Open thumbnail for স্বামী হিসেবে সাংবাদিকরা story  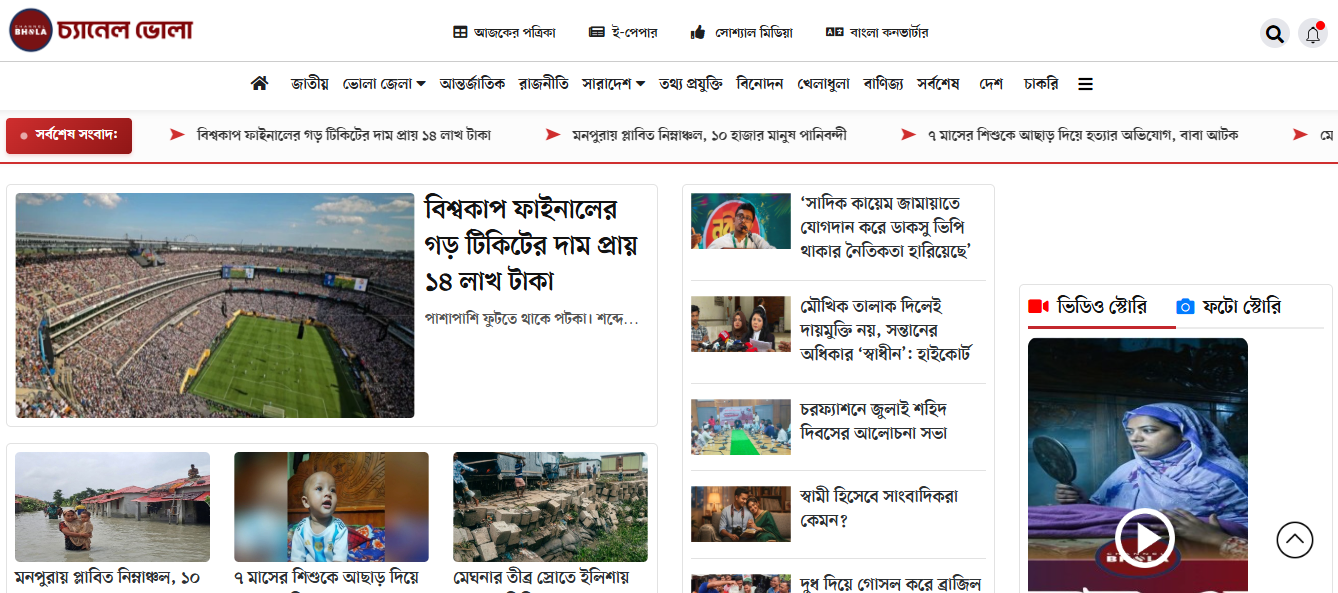pos(741,514)
